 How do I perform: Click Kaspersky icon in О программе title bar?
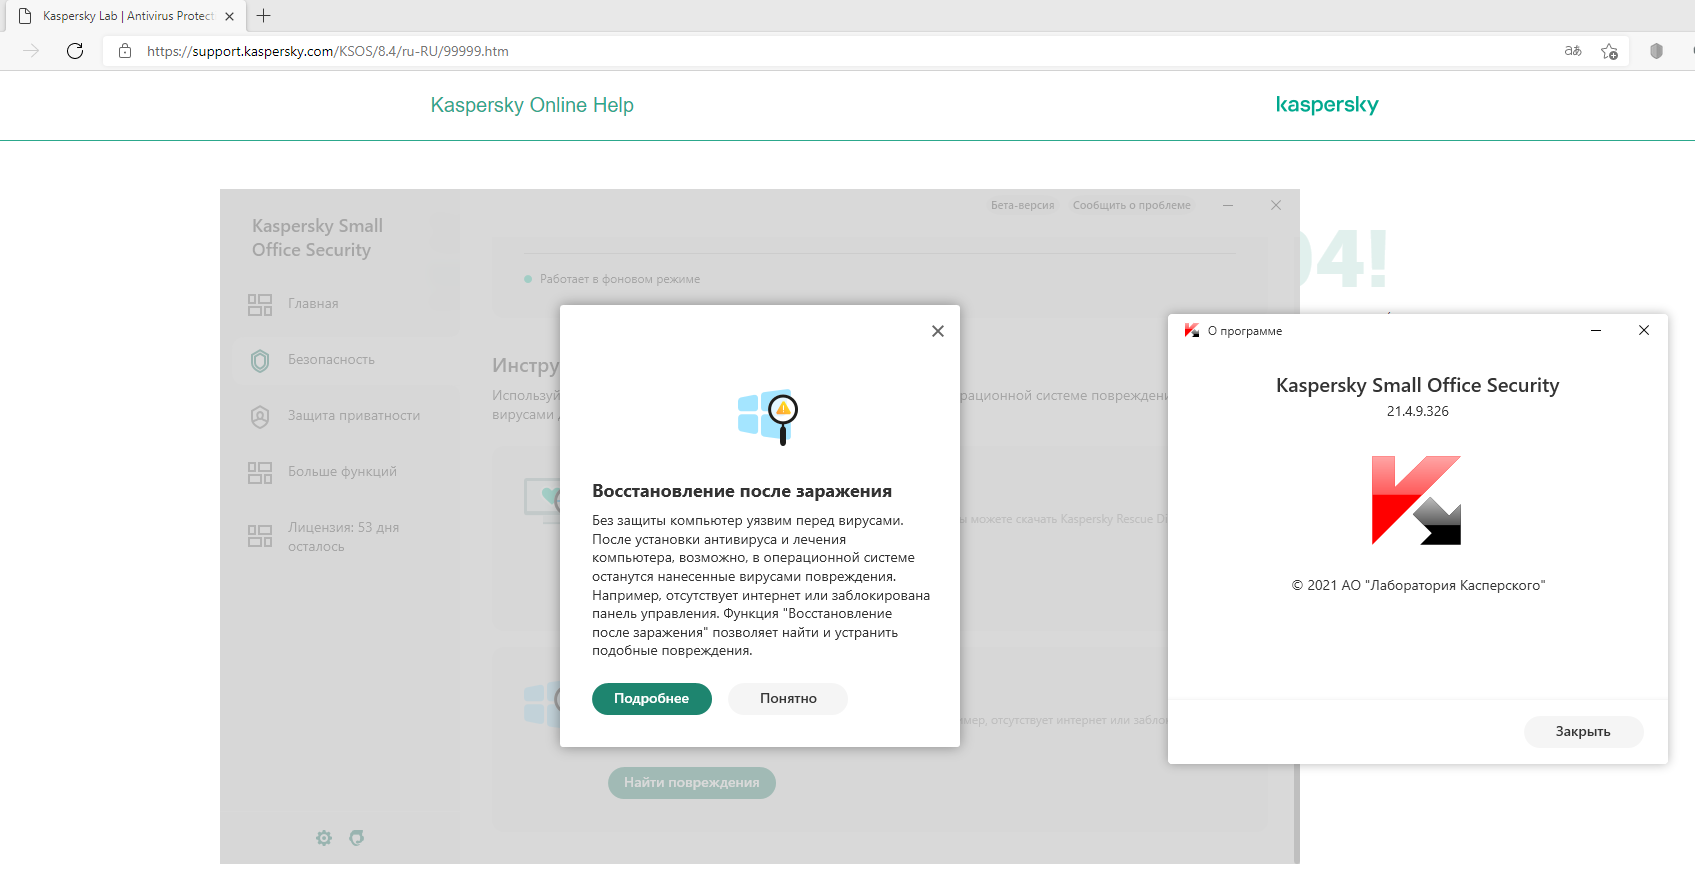[x=1192, y=330]
